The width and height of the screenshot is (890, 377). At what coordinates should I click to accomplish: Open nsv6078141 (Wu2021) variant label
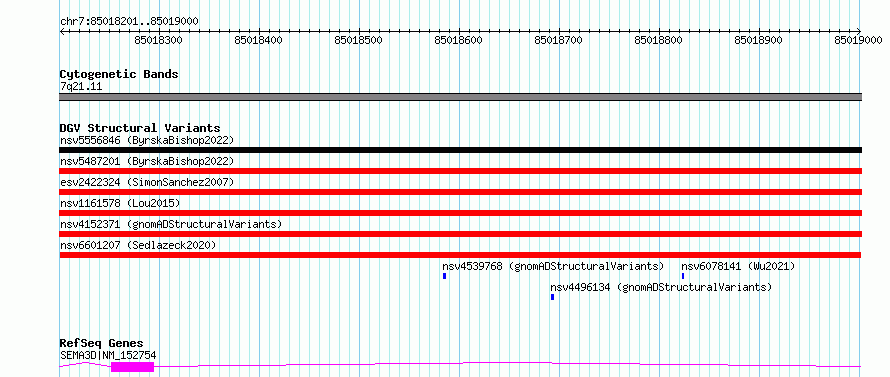738,266
